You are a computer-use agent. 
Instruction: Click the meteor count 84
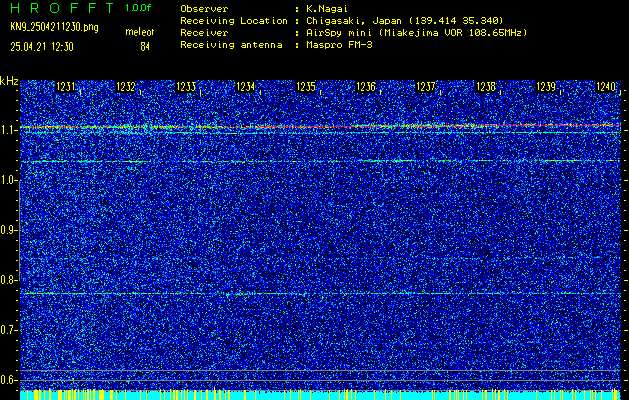[145, 47]
